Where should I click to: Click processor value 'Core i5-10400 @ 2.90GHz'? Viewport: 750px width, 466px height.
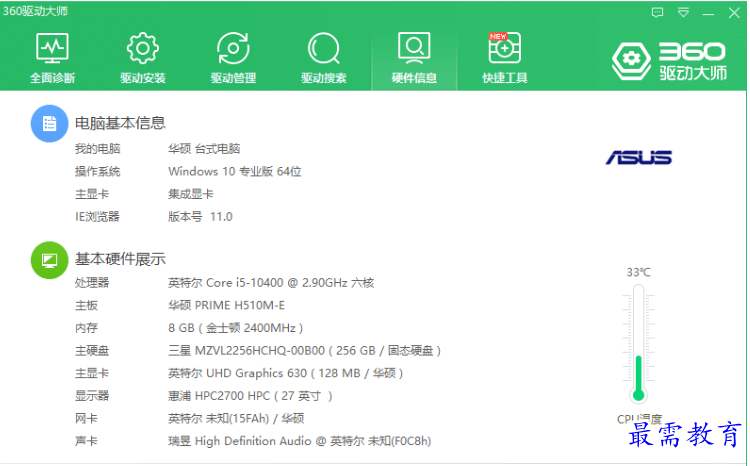(x=277, y=283)
